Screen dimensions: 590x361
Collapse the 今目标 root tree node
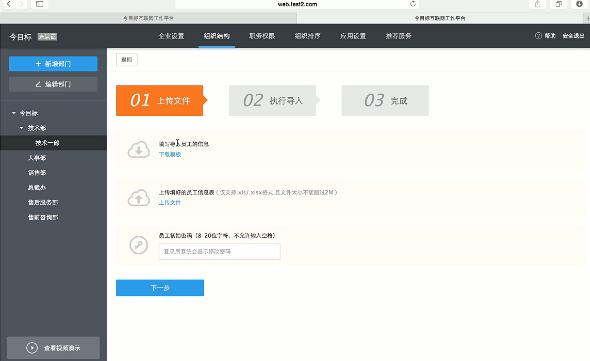click(x=14, y=113)
